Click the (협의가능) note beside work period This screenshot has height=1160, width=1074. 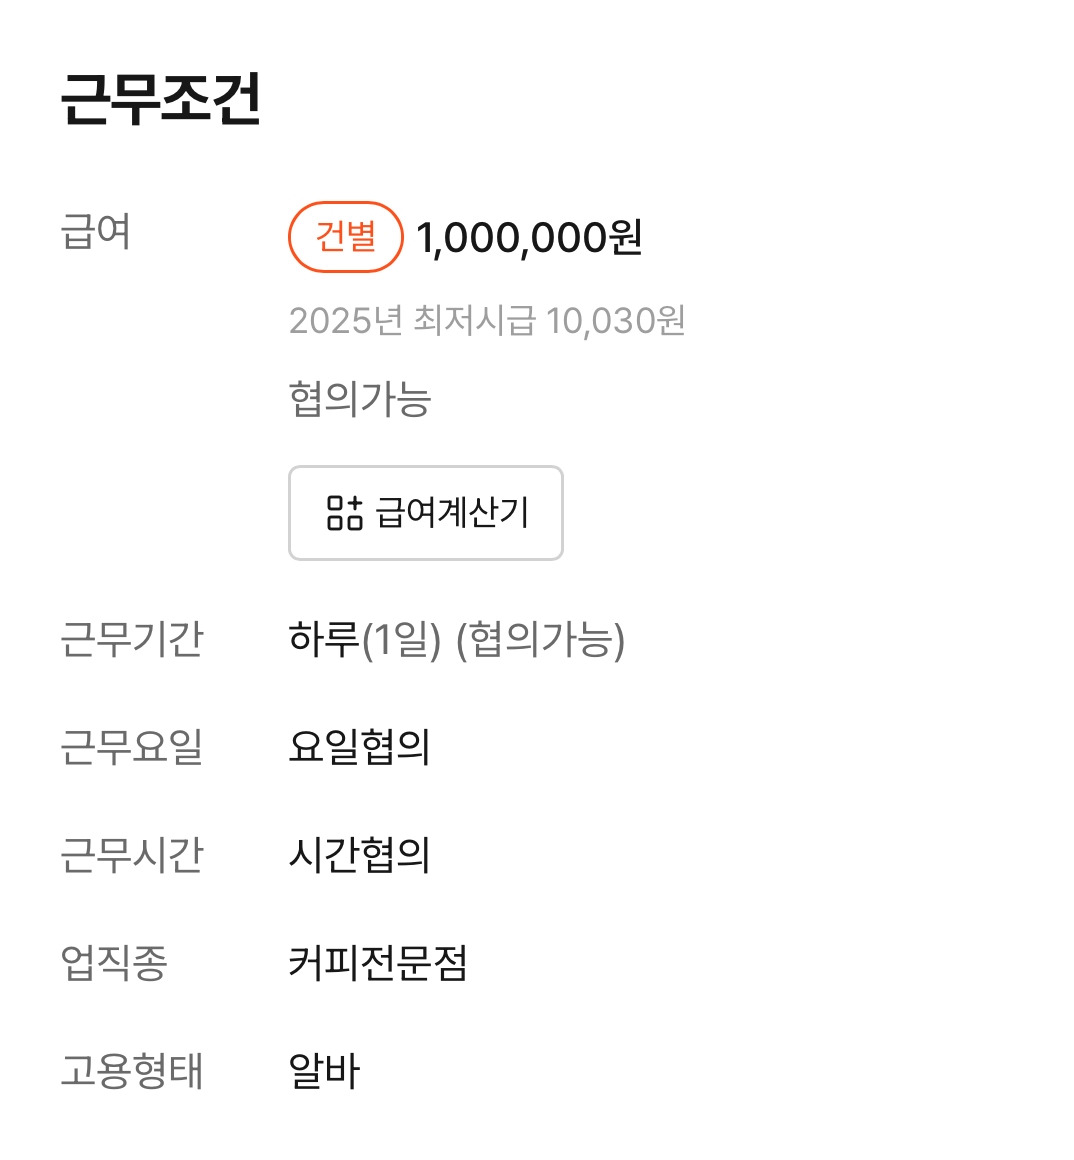[541, 639]
